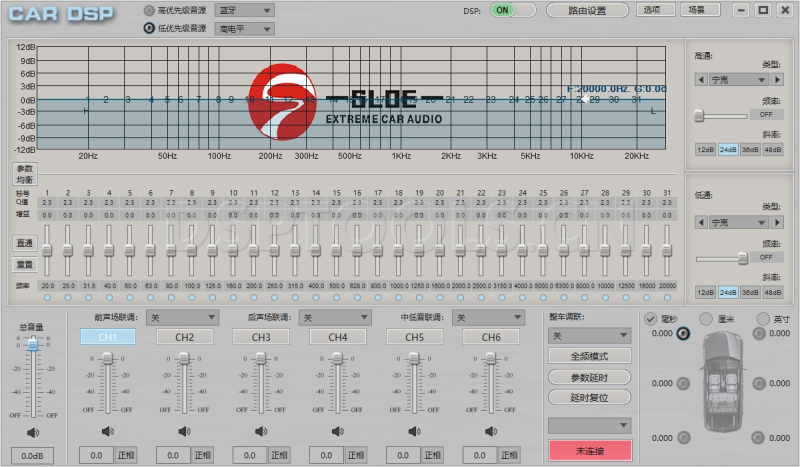Image resolution: width=800 pixels, height=467 pixels.
Task: Click the 0.0dB master volume field
Action: tap(32, 455)
